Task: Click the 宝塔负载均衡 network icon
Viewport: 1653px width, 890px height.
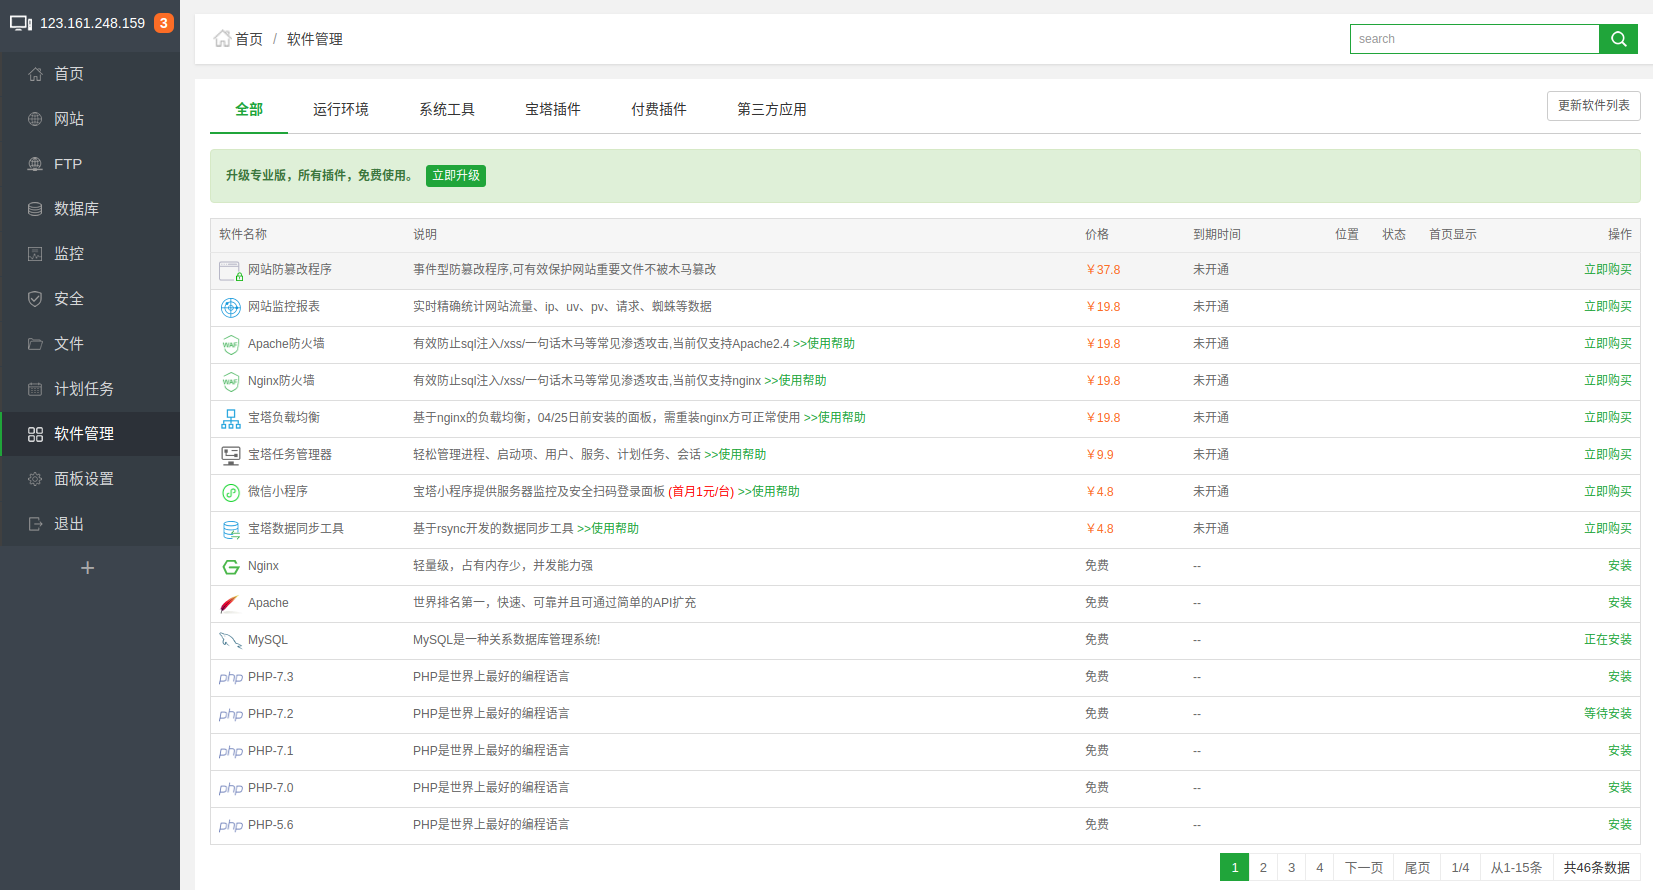Action: pyautogui.click(x=231, y=419)
